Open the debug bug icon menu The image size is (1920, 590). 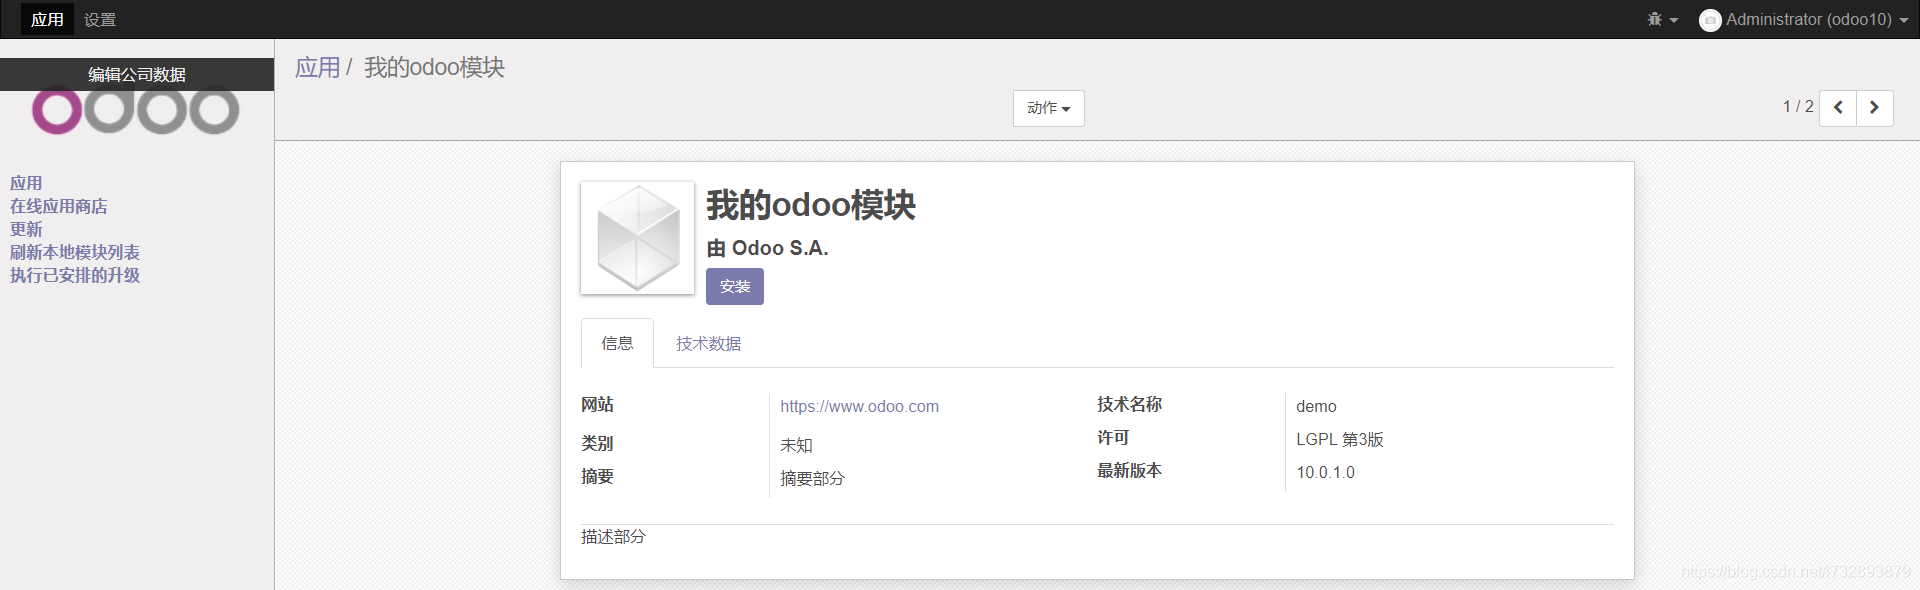click(x=1663, y=19)
